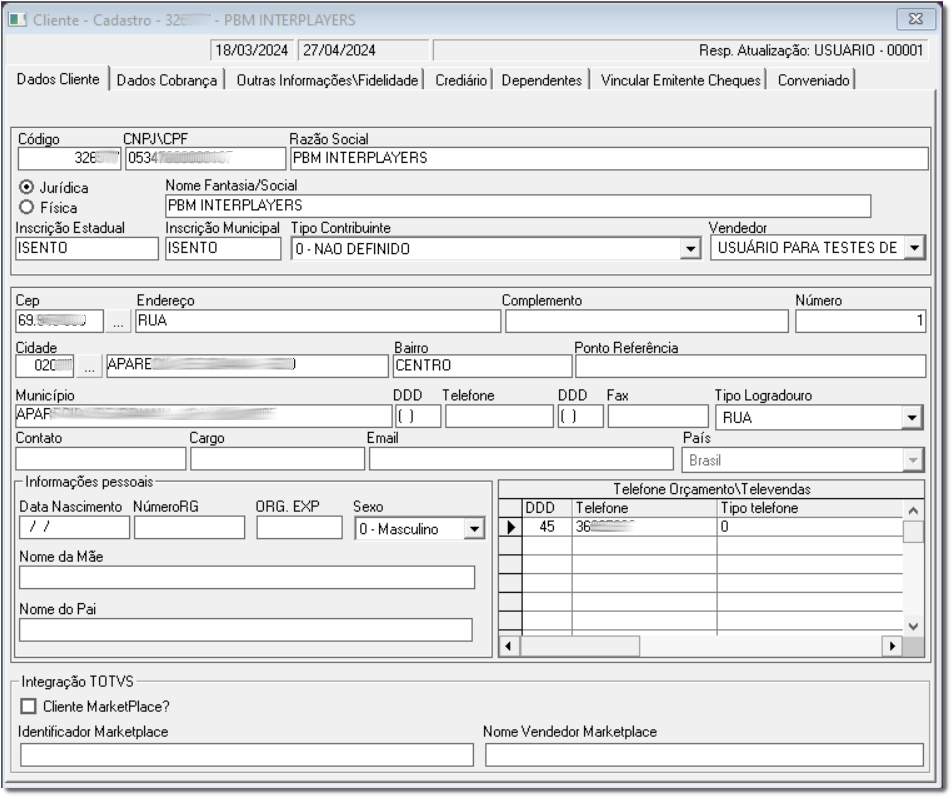
Task: Click the date field showing 18/03/2024
Action: click(x=252, y=50)
